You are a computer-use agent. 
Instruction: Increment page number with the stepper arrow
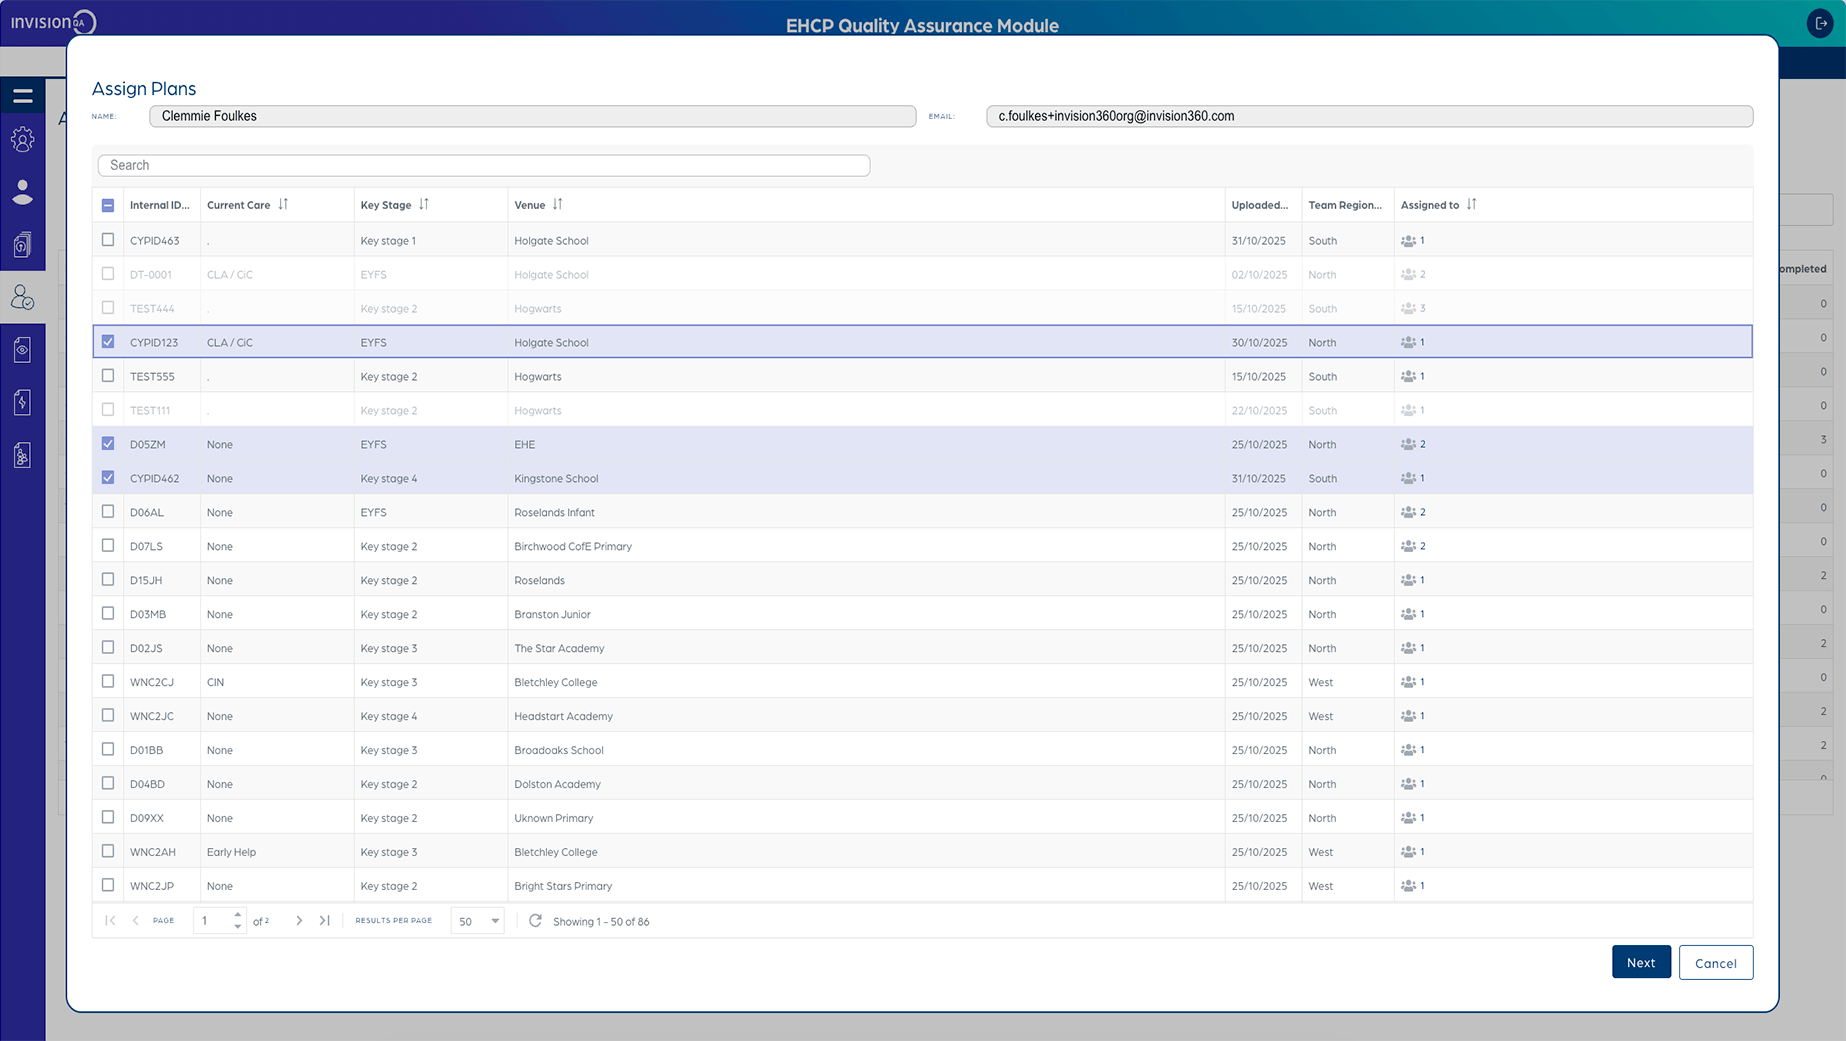point(237,914)
